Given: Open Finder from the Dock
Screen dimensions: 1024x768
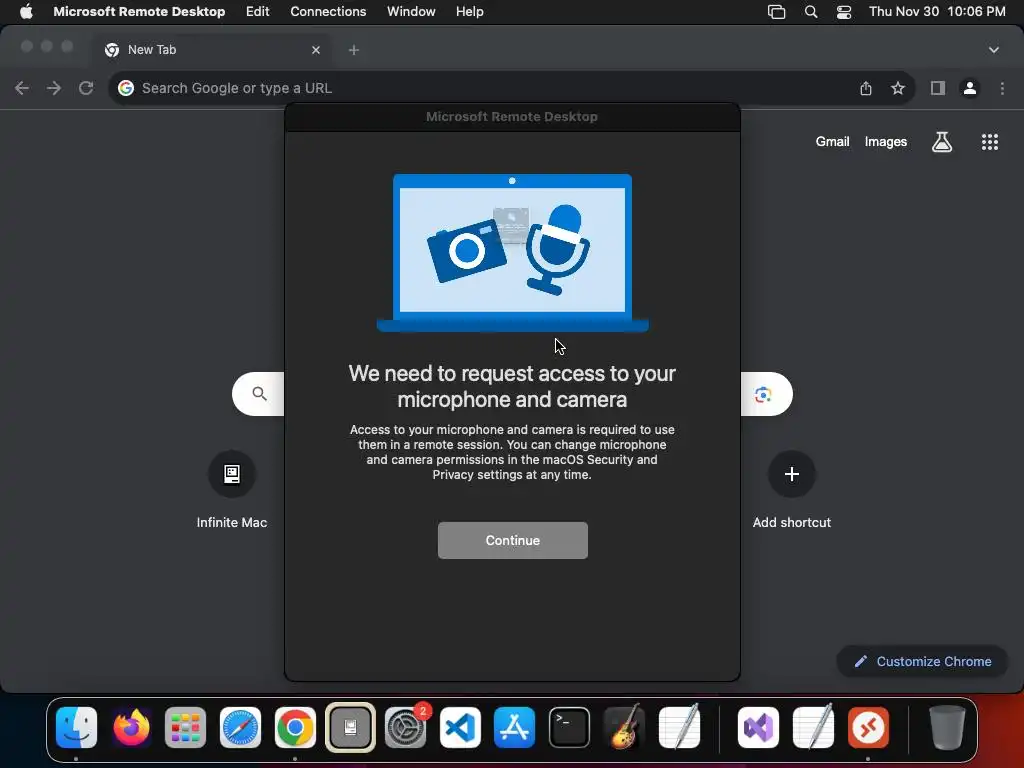Looking at the screenshot, I should tap(76, 727).
